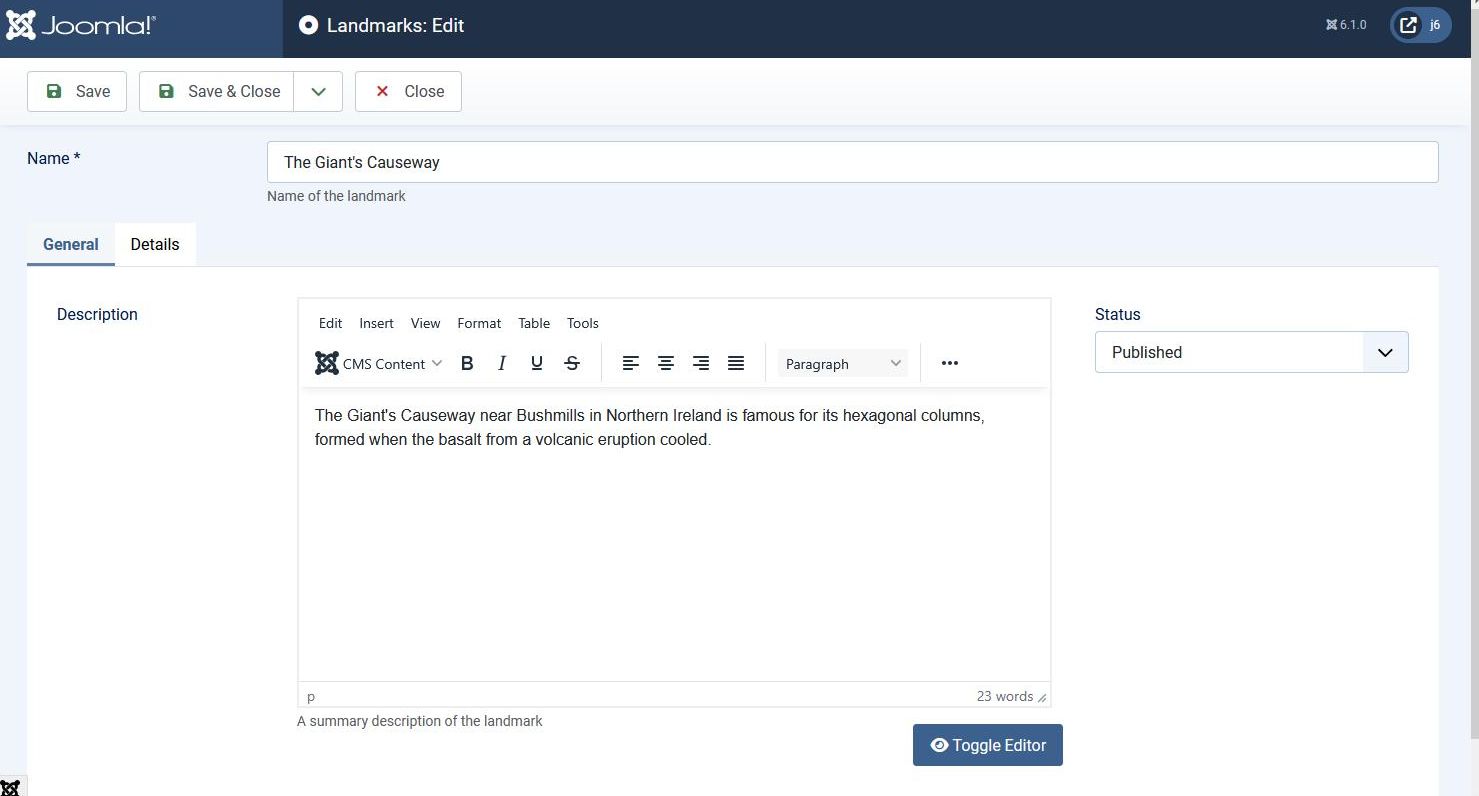Screen dimensions: 1479x796
Task: Toggle bold formatting in editor
Action: coord(467,364)
